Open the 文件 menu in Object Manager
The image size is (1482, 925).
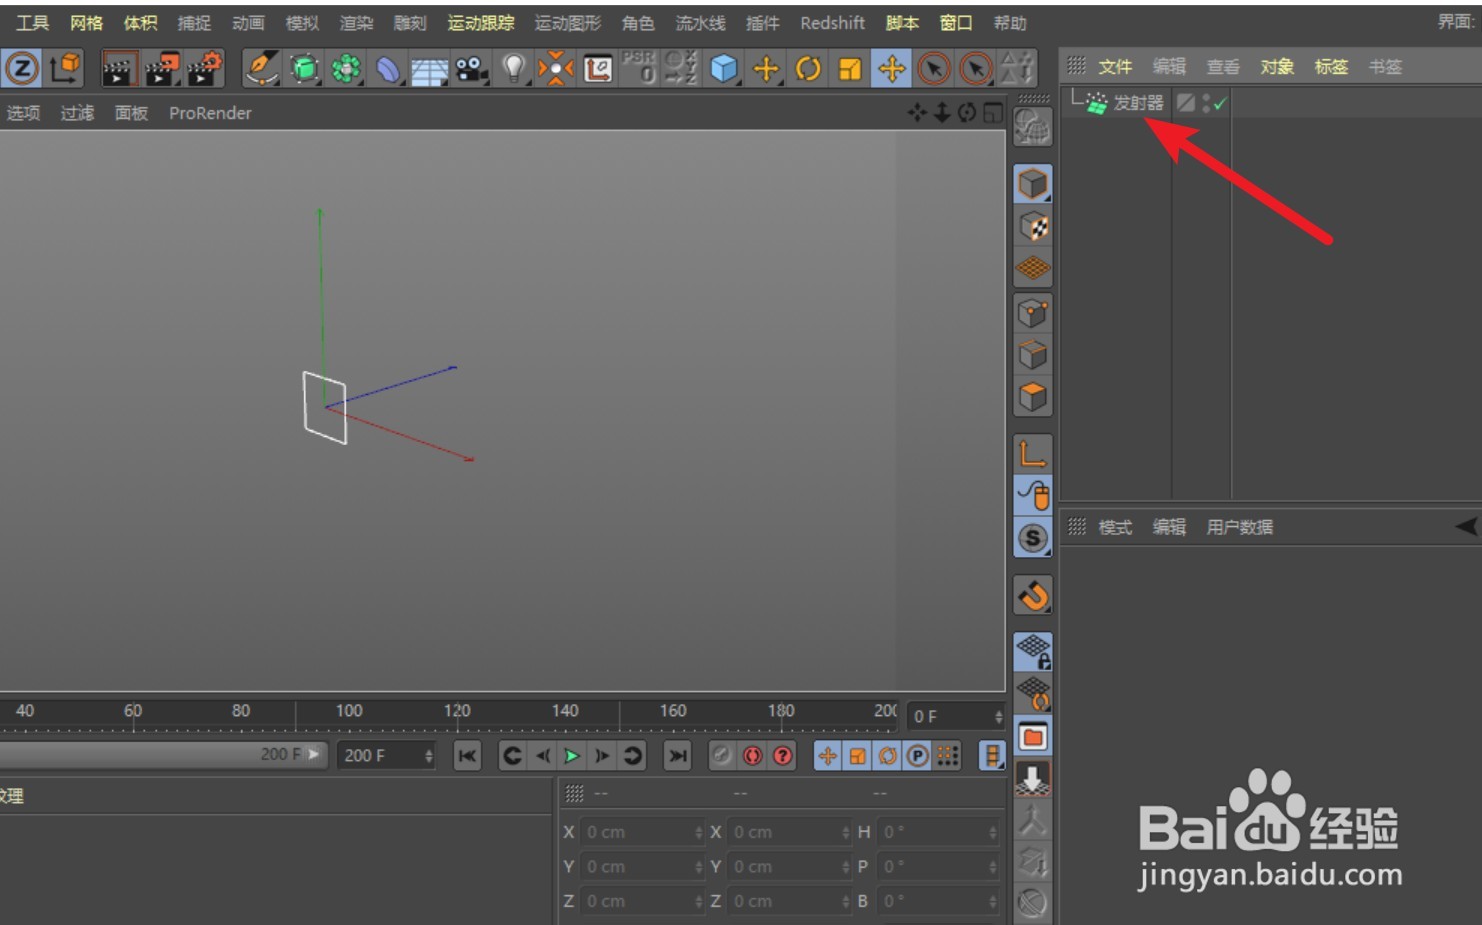(1115, 66)
